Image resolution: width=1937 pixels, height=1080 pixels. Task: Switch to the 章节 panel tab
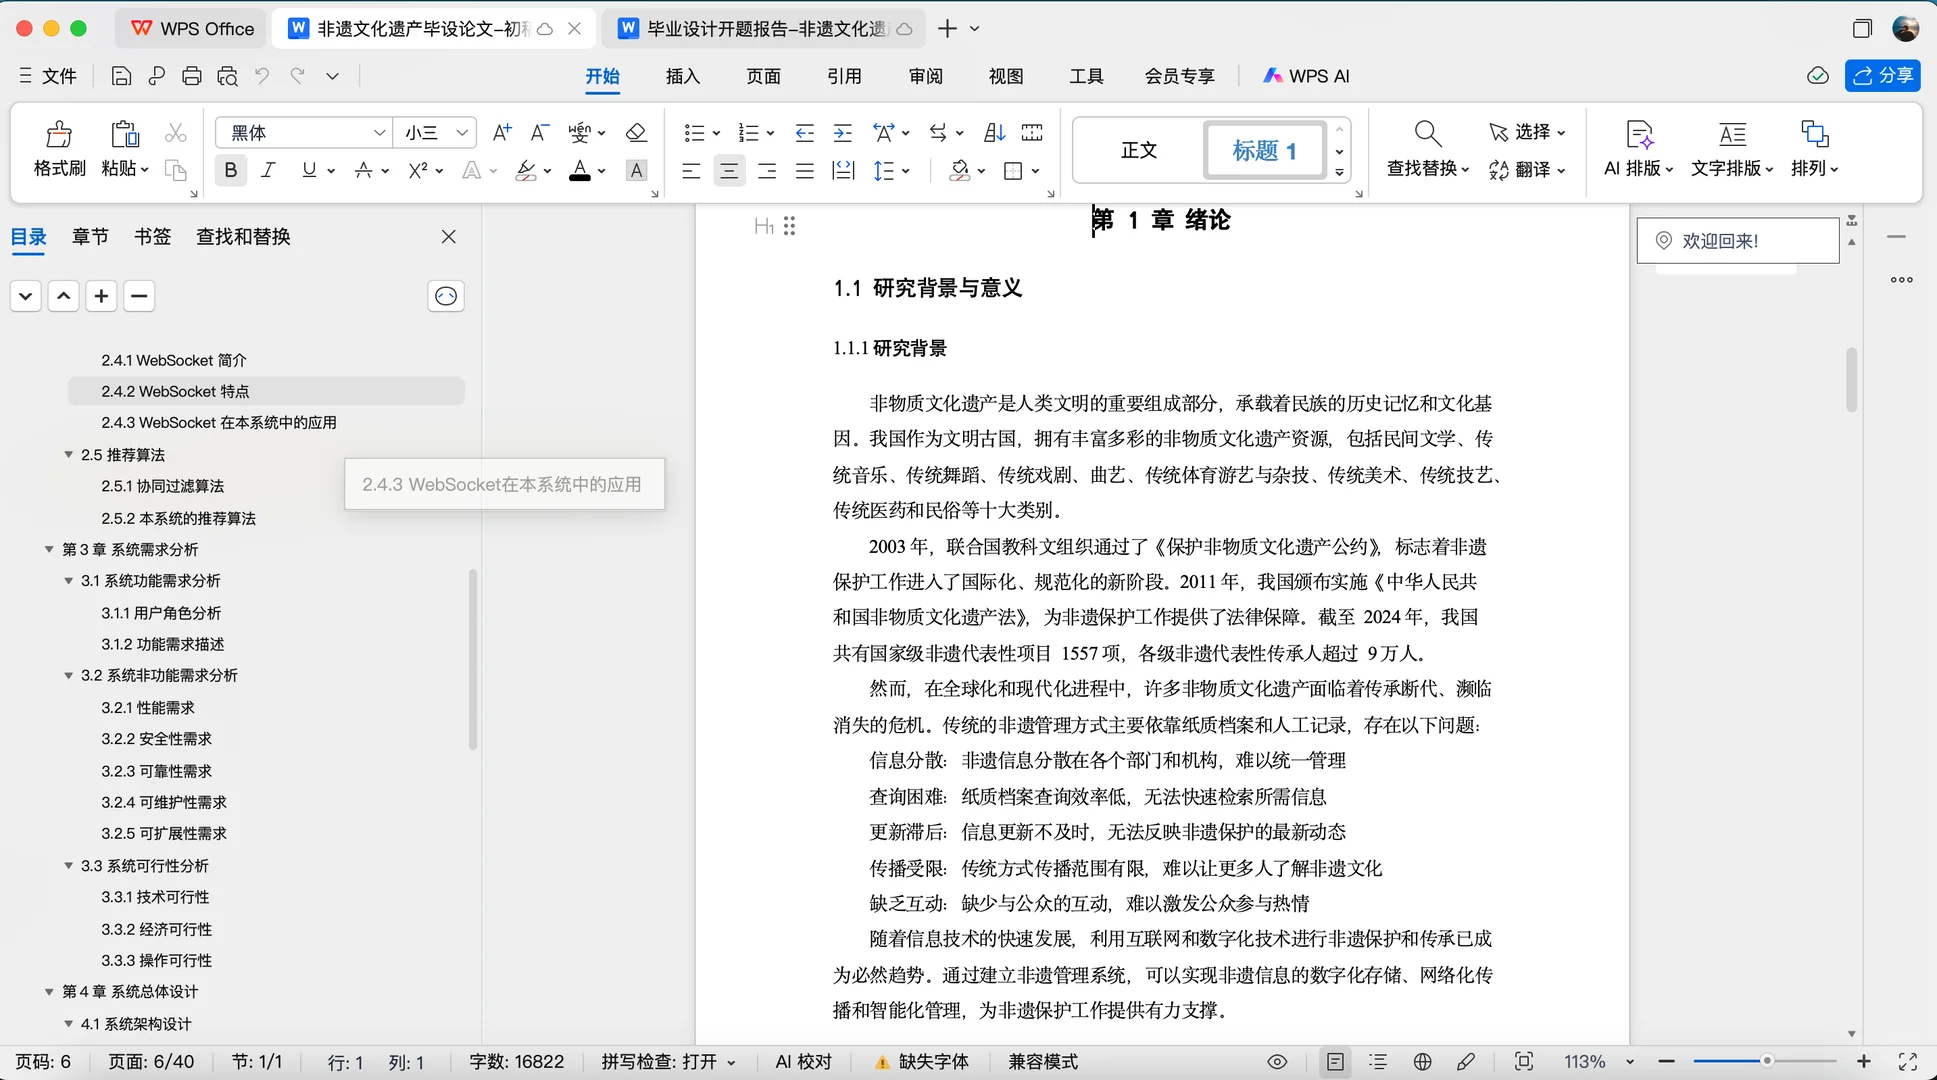(90, 236)
